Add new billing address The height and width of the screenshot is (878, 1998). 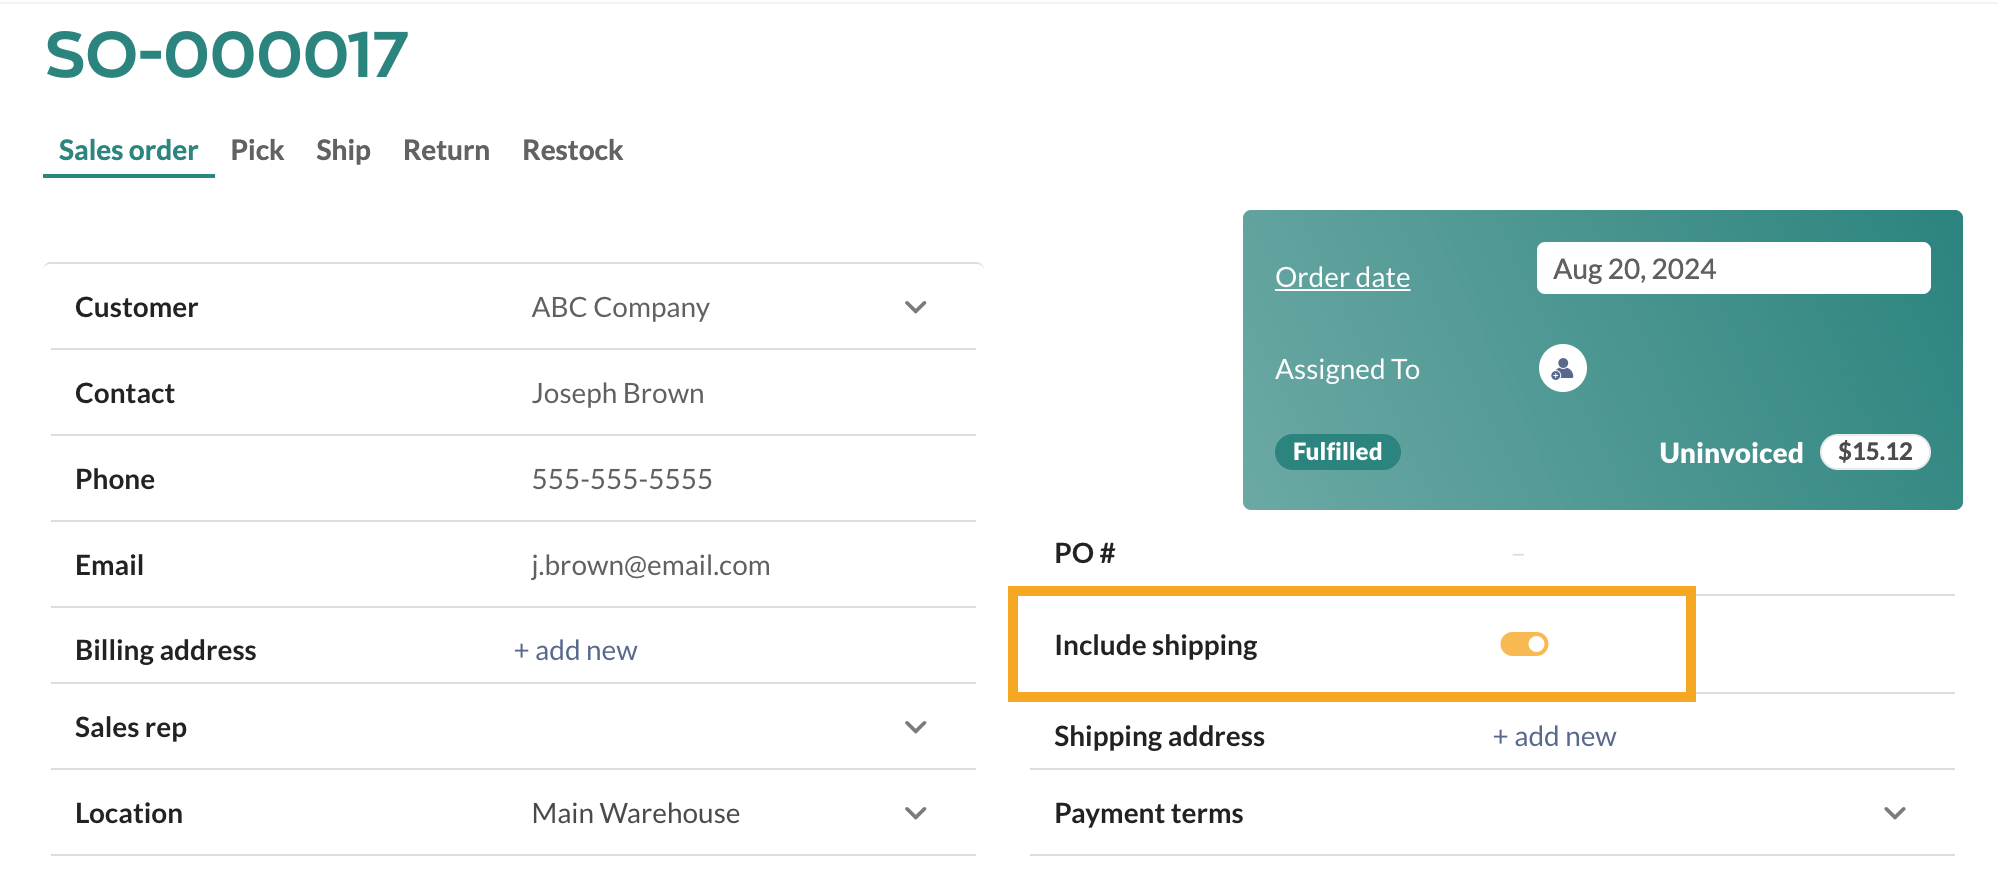[x=575, y=651]
